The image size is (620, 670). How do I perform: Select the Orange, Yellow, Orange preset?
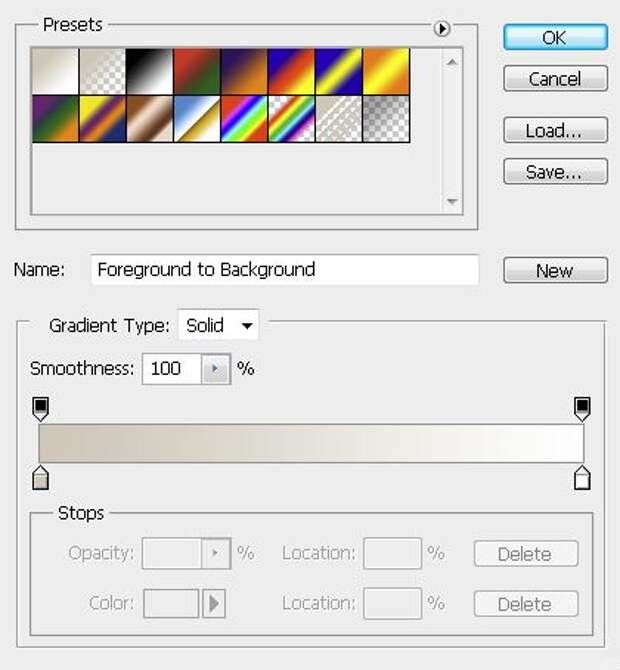pyautogui.click(x=386, y=71)
